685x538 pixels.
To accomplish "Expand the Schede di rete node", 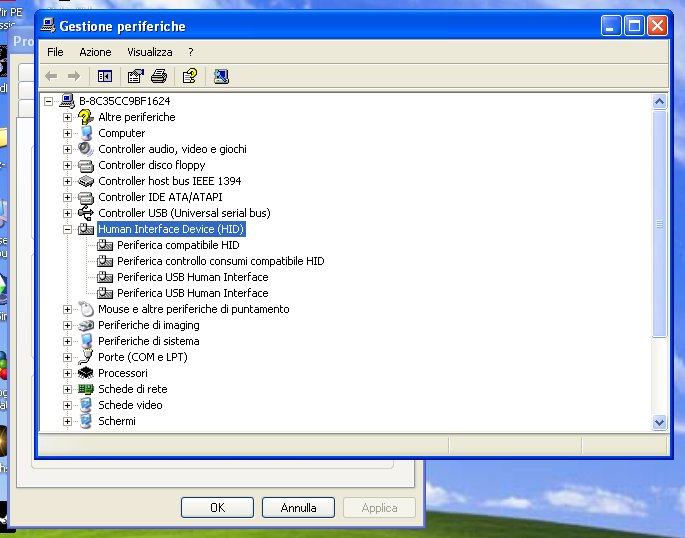I will point(68,389).
